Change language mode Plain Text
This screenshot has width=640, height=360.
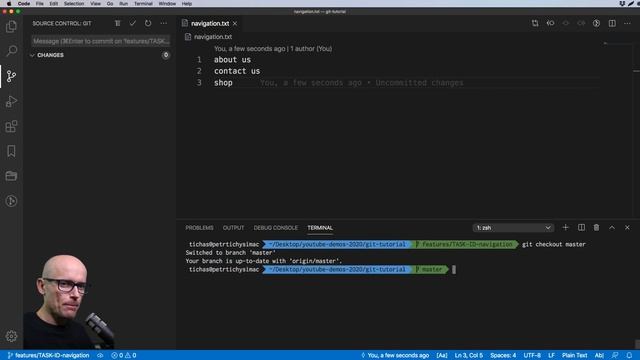point(574,355)
